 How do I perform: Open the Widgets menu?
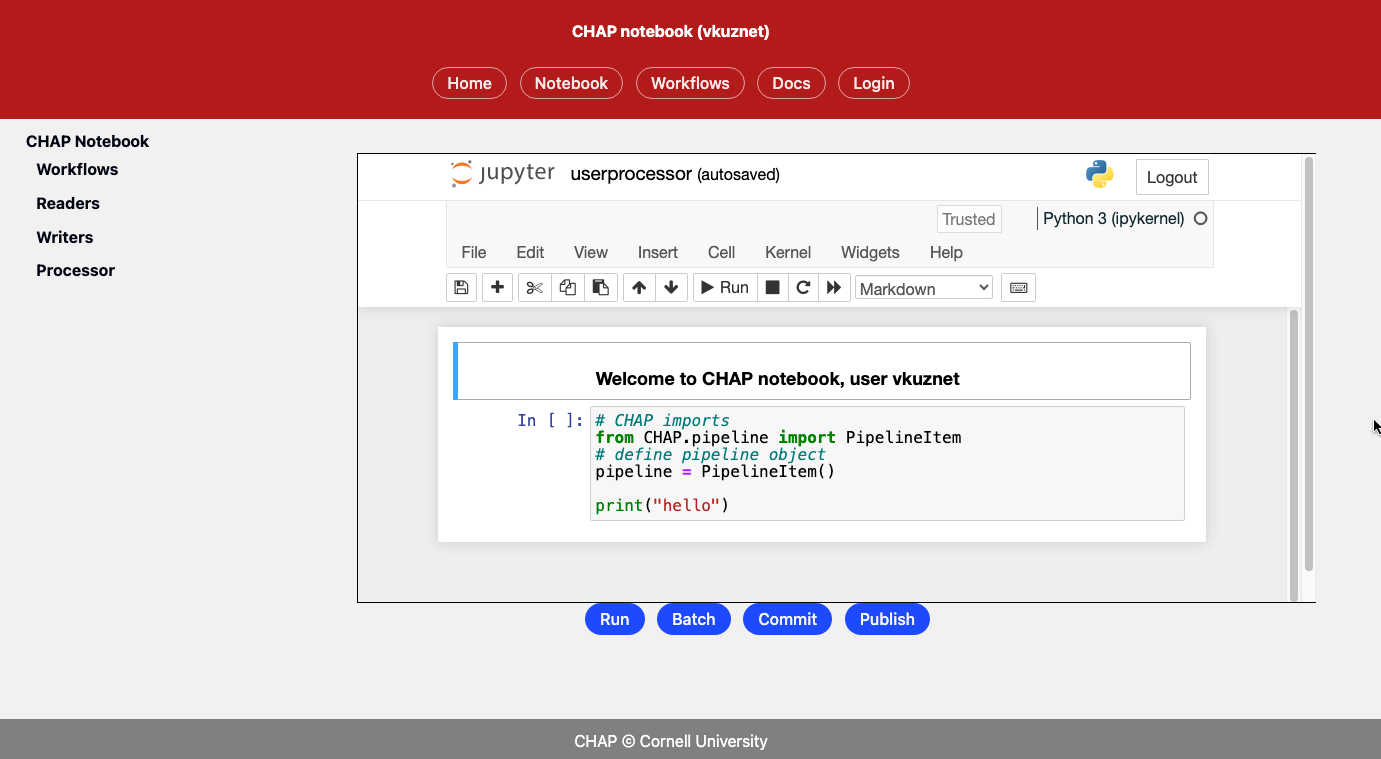[x=870, y=252]
